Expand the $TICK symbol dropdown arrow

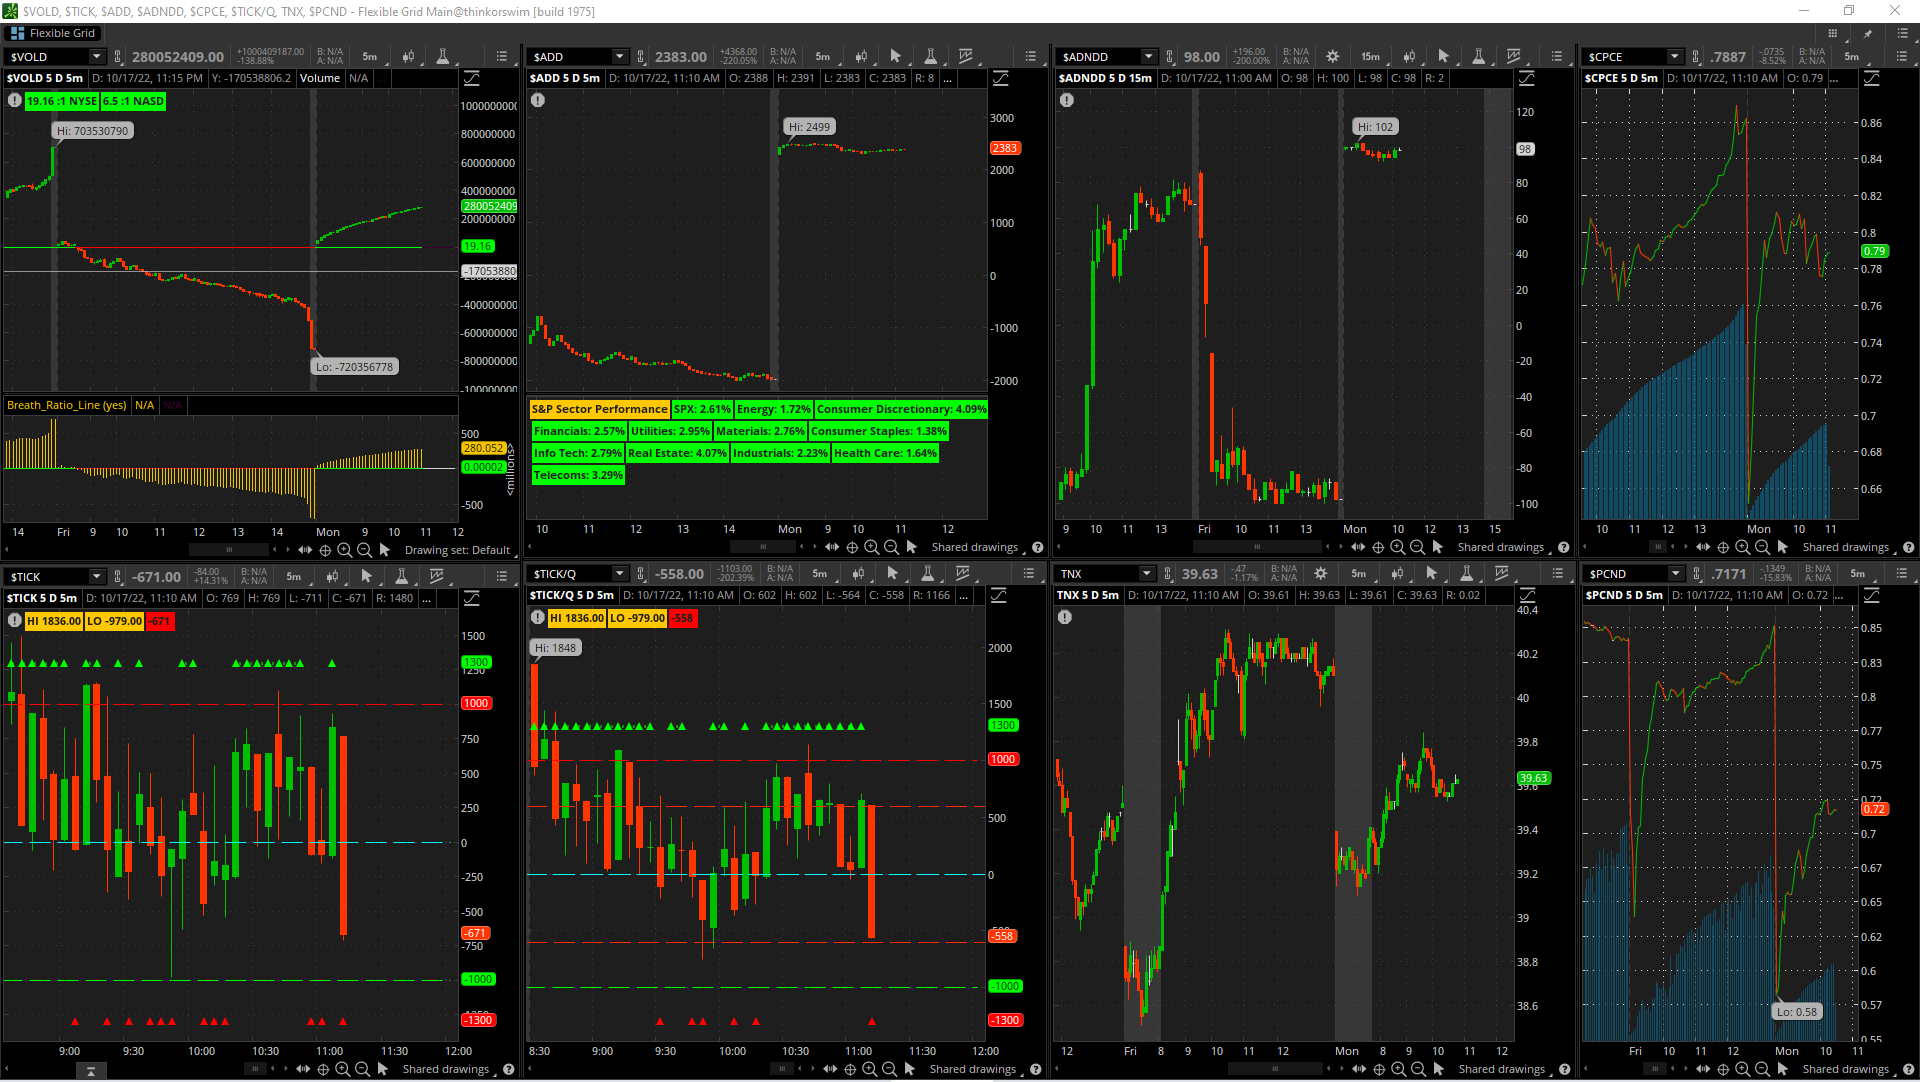tap(97, 576)
